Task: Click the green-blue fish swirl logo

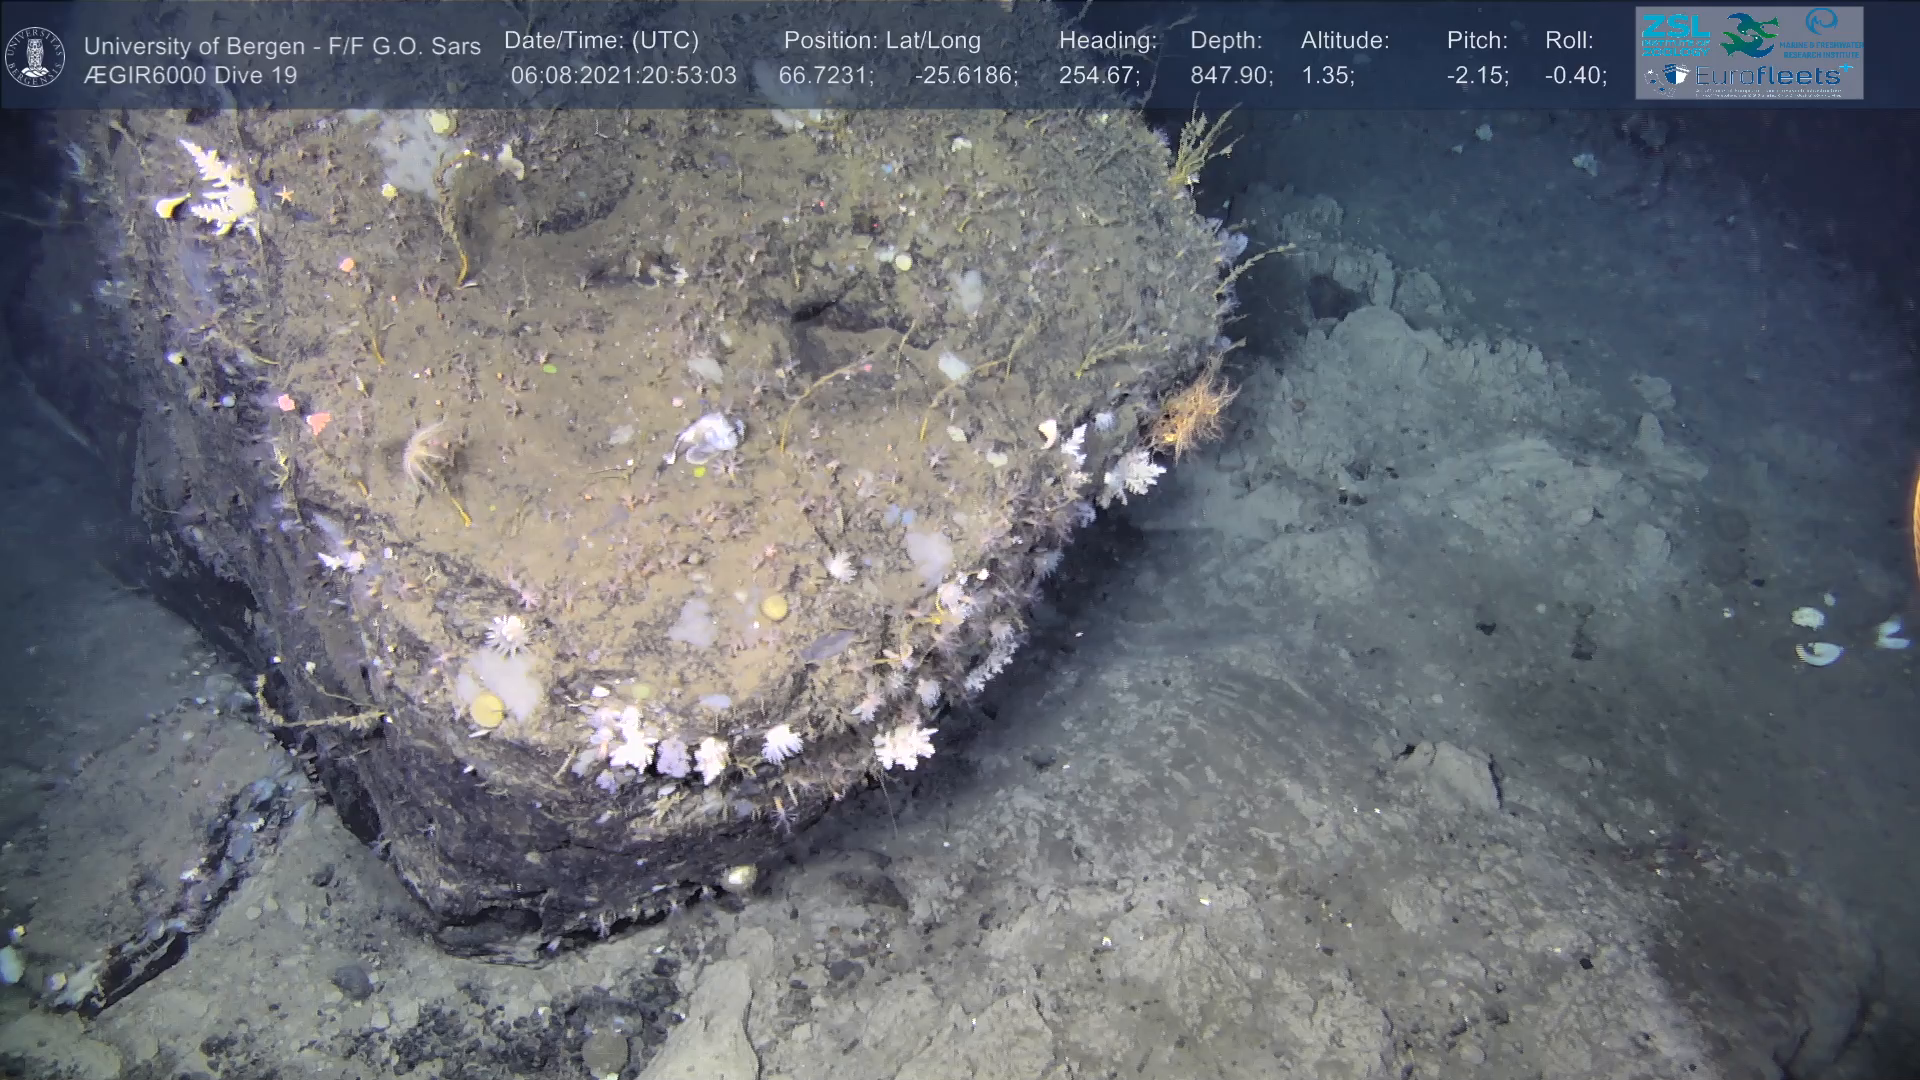Action: pyautogui.click(x=1749, y=34)
